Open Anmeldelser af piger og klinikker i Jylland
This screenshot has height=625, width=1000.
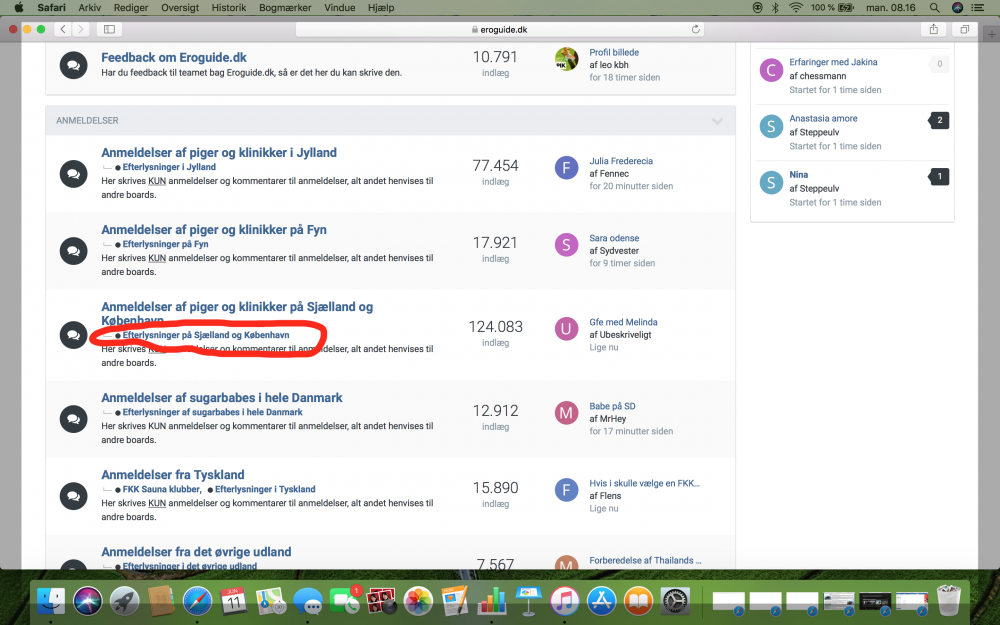point(219,152)
